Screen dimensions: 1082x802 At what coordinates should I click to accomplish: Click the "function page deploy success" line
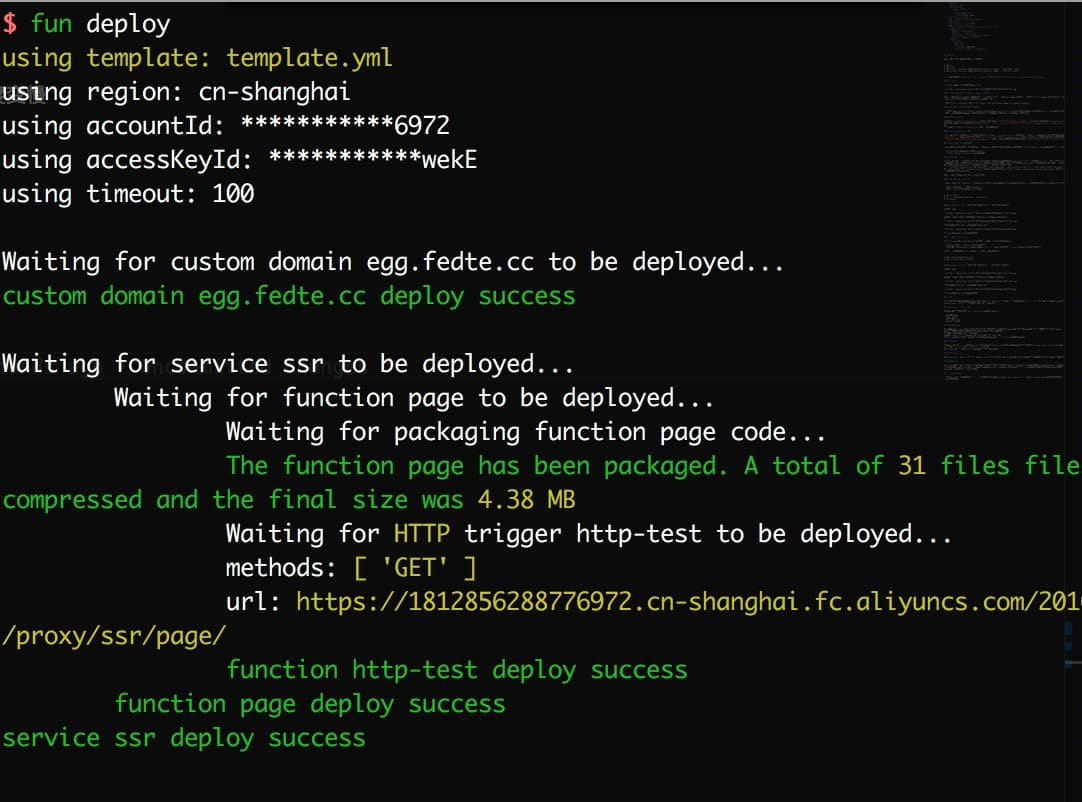310,704
